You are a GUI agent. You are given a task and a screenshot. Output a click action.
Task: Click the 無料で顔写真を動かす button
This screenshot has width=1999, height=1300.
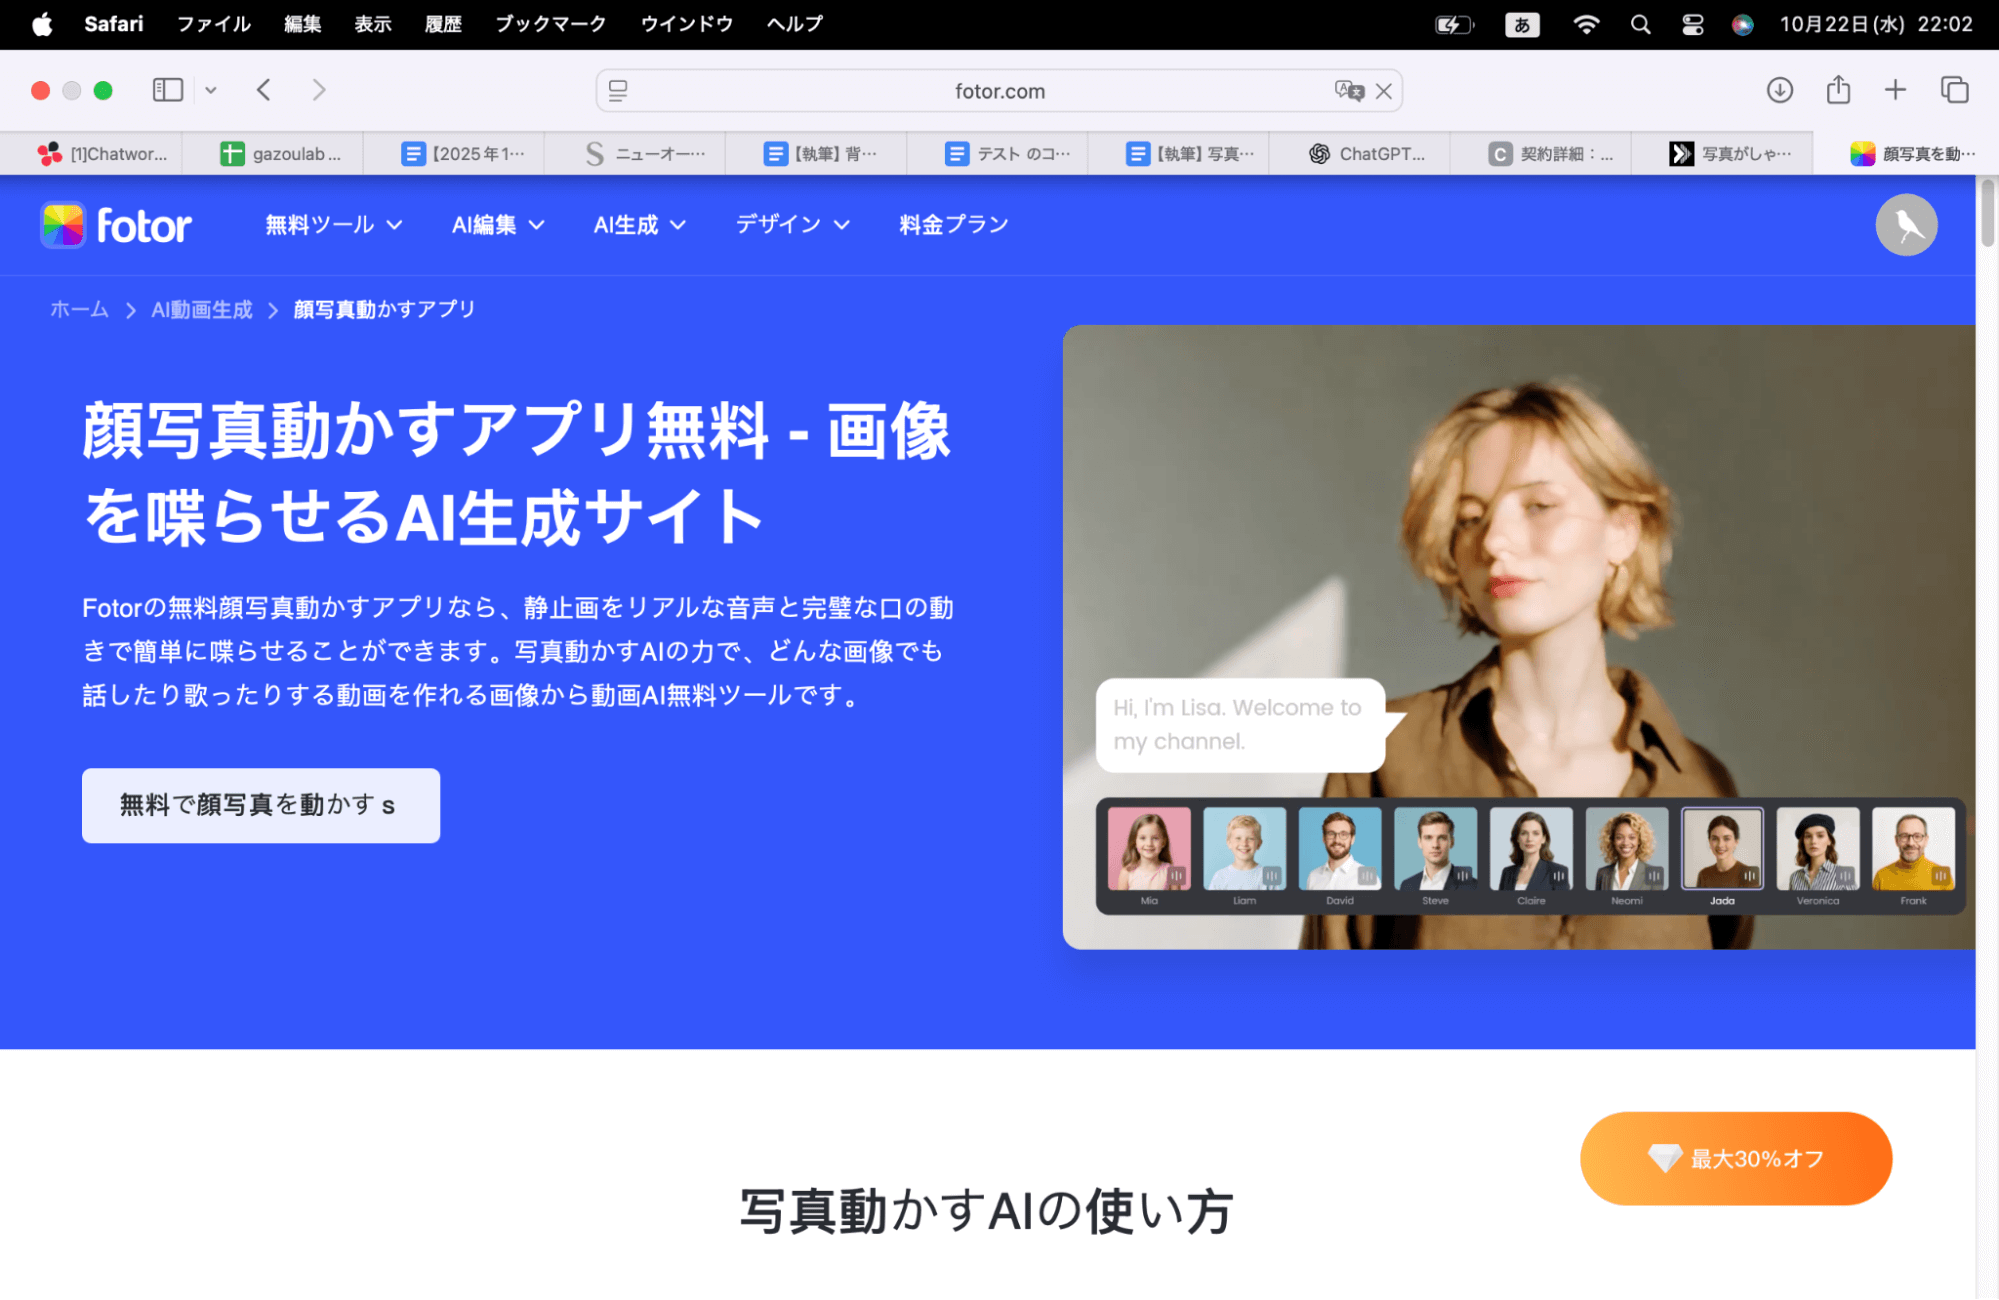(x=260, y=805)
